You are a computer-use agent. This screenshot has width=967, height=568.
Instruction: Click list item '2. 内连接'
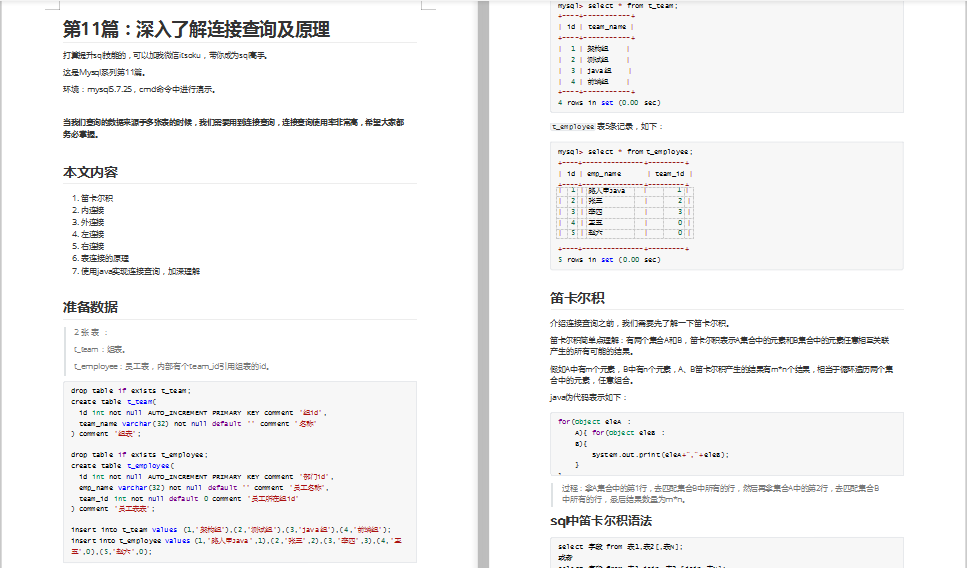(x=88, y=210)
